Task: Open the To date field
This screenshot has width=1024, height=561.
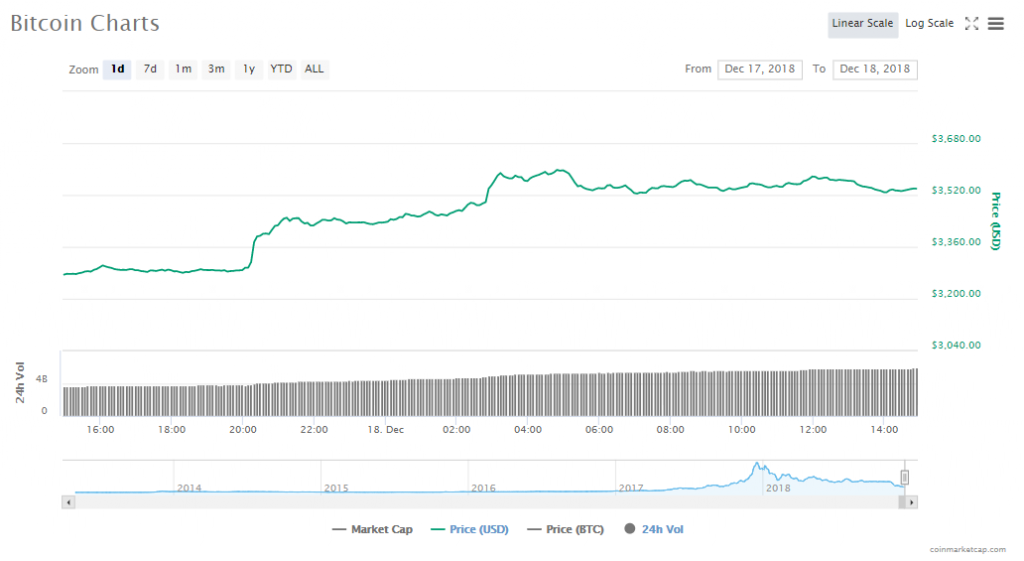Action: point(875,69)
